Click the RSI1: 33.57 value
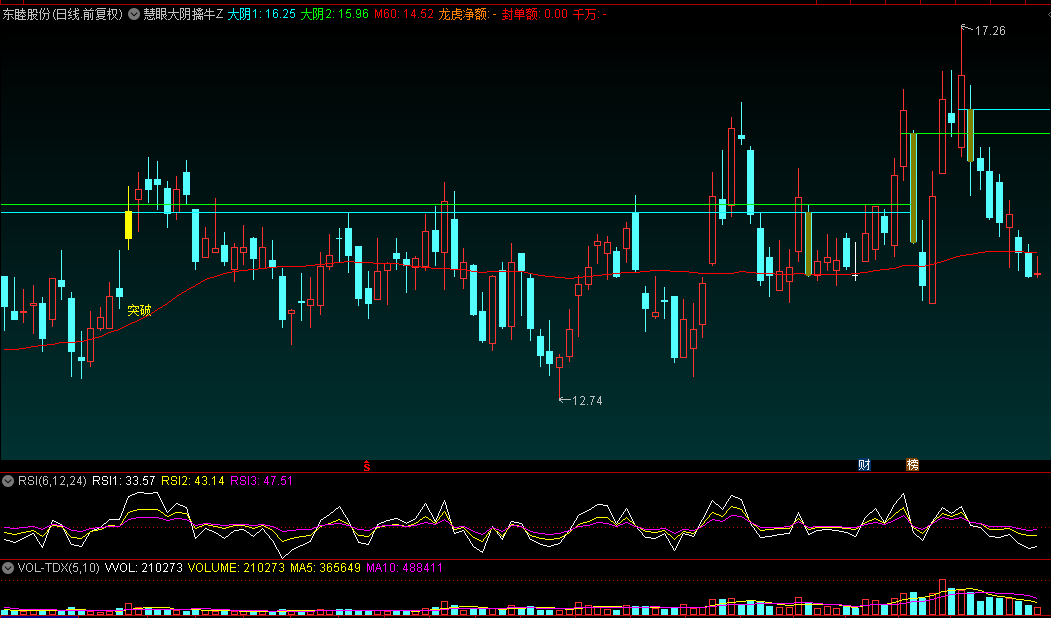The height and width of the screenshot is (618, 1051). point(123,481)
